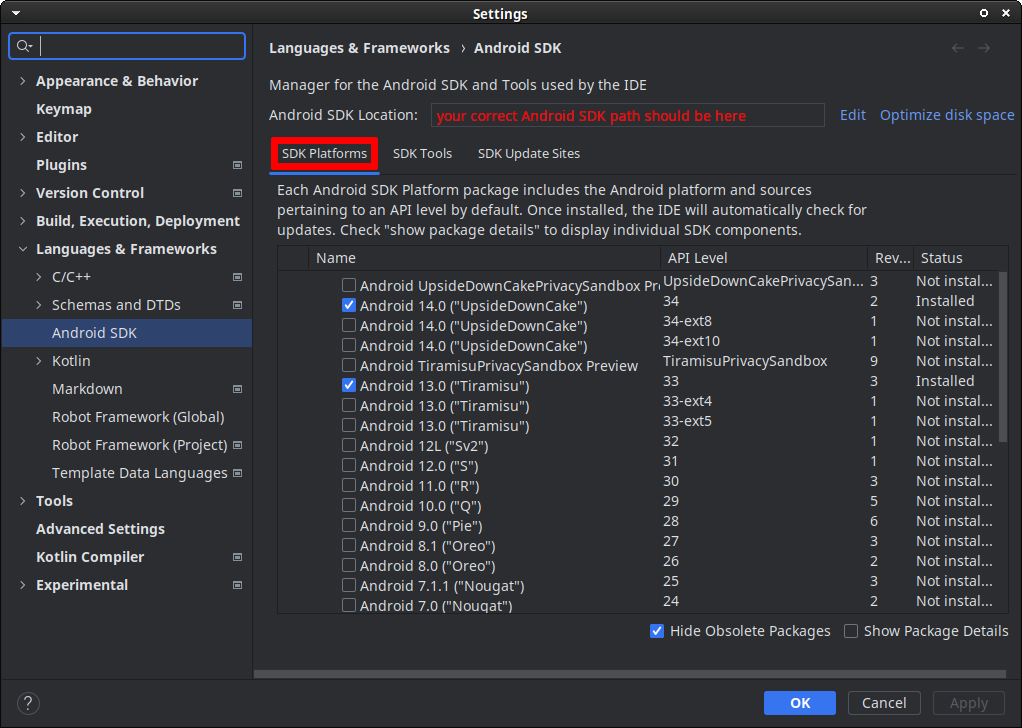Go back using the left arrow icon
1022x728 pixels.
[x=957, y=48]
